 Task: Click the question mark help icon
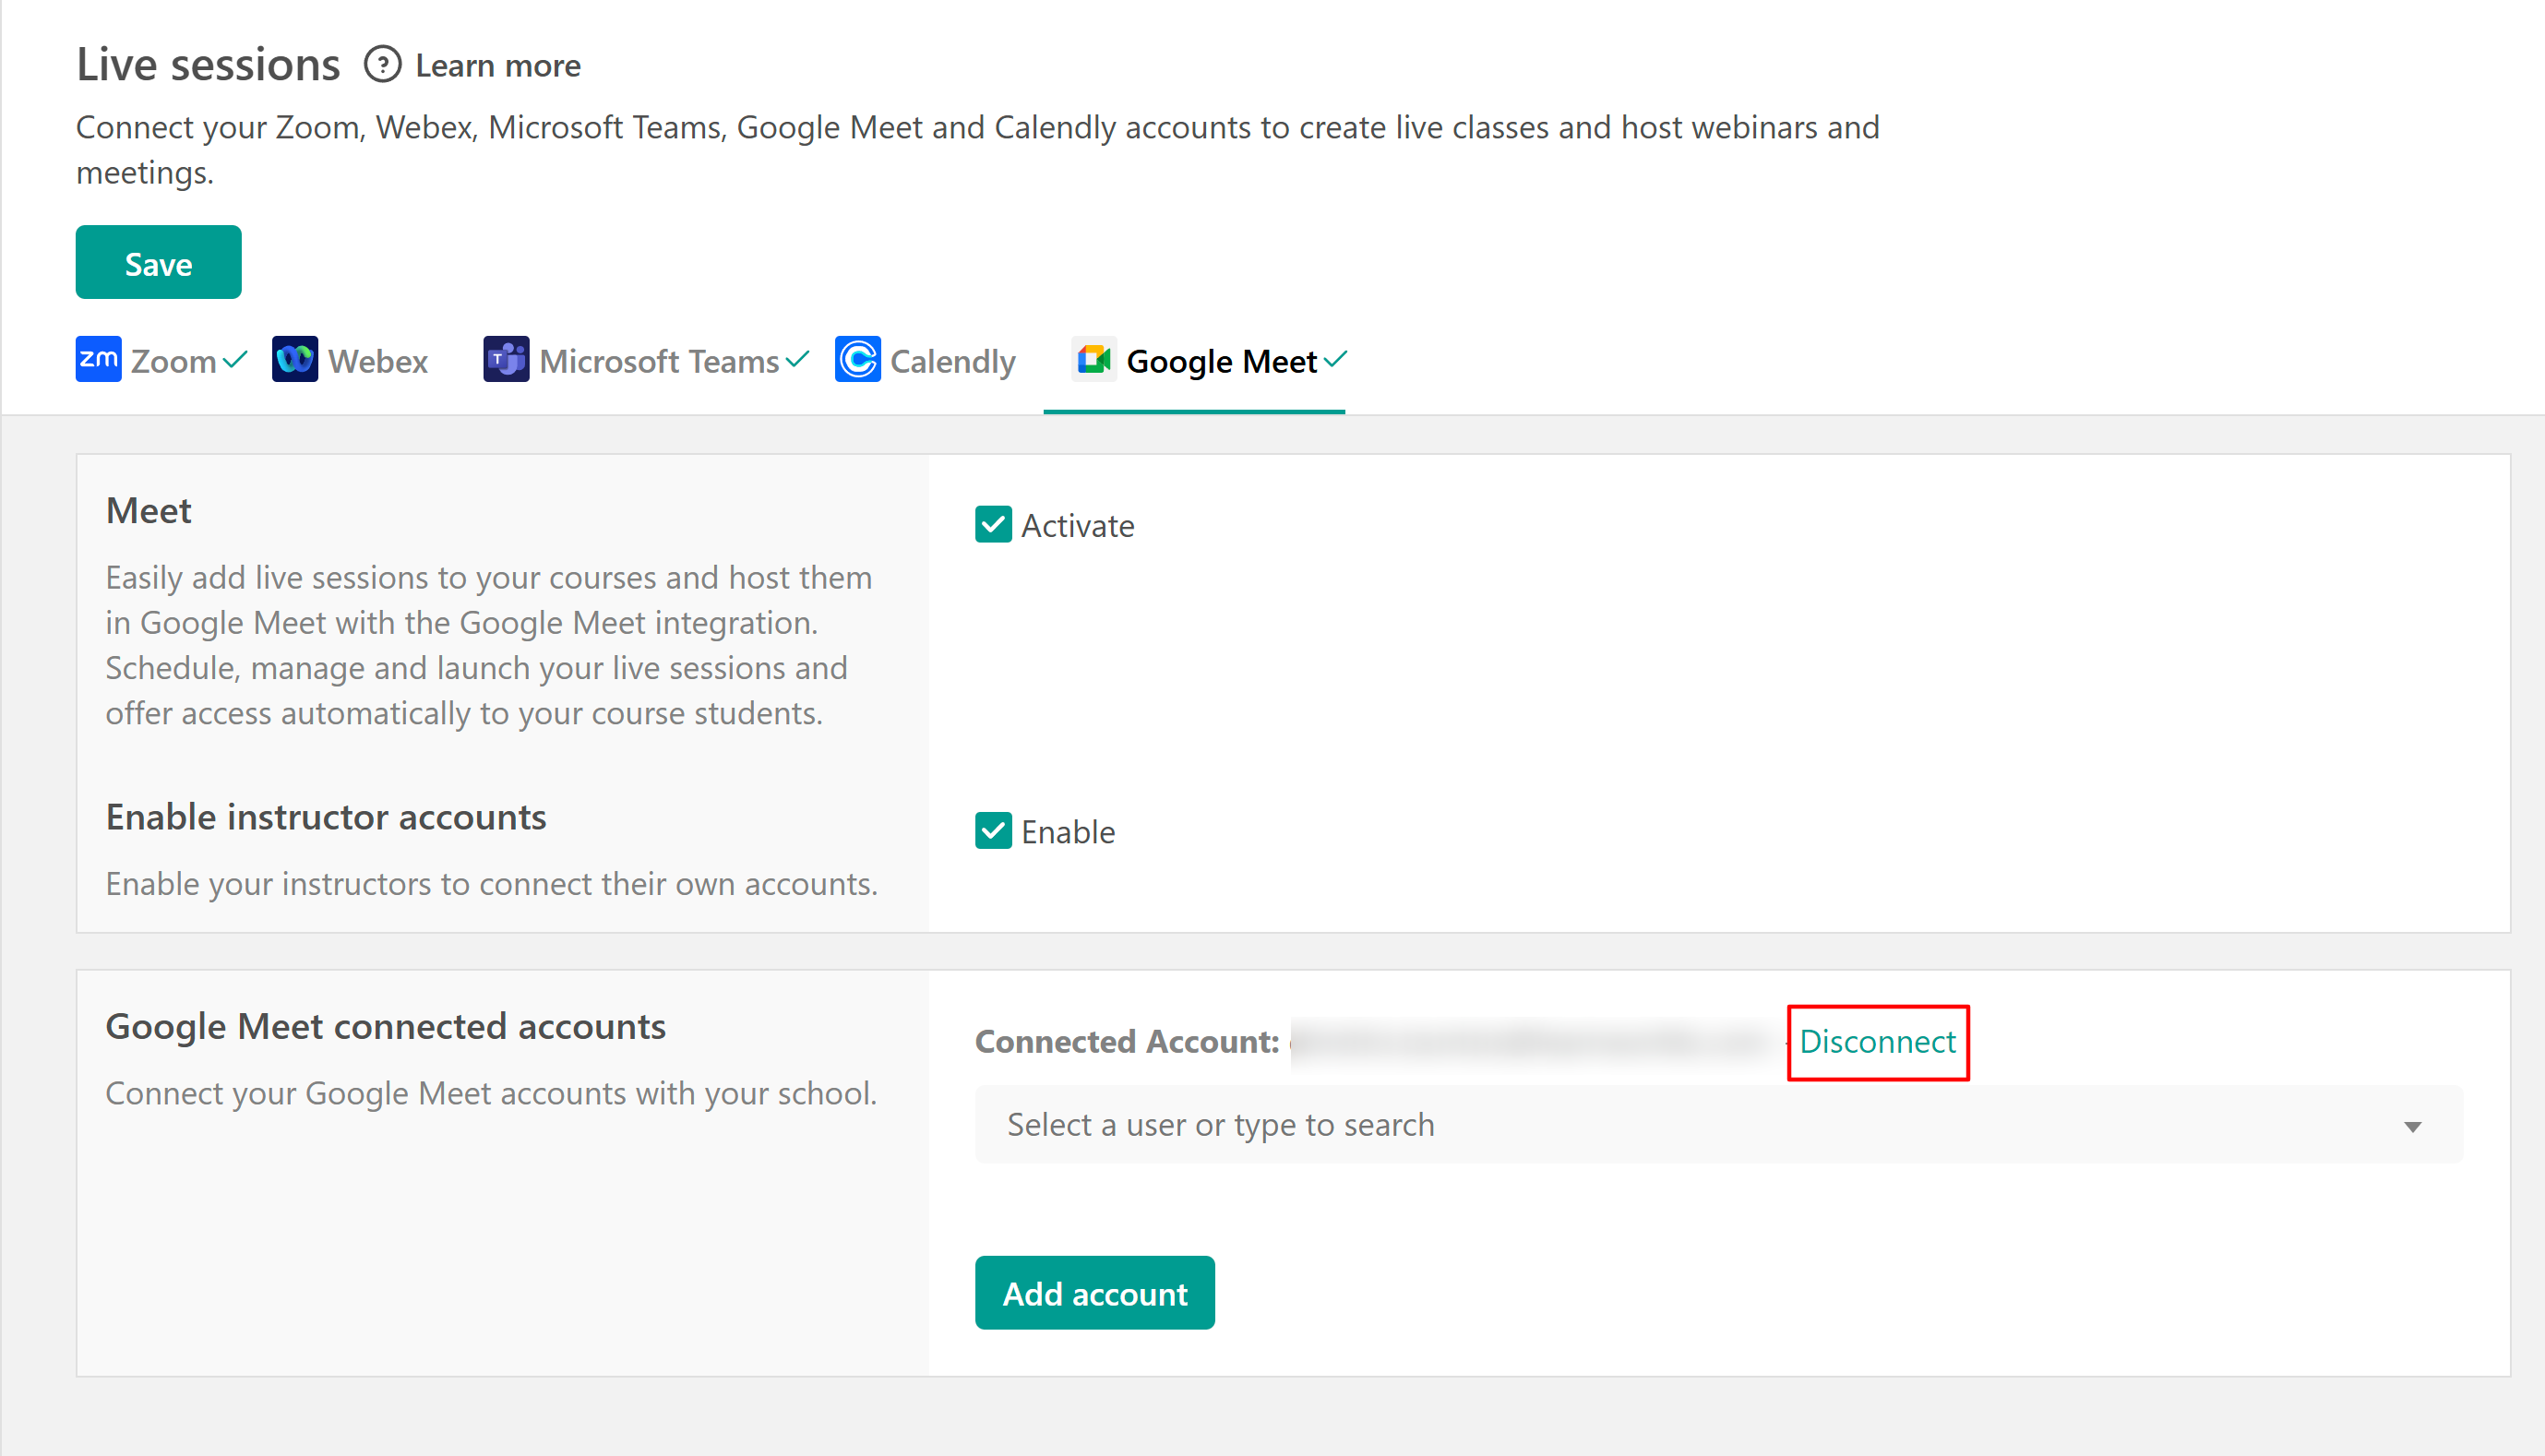382,65
